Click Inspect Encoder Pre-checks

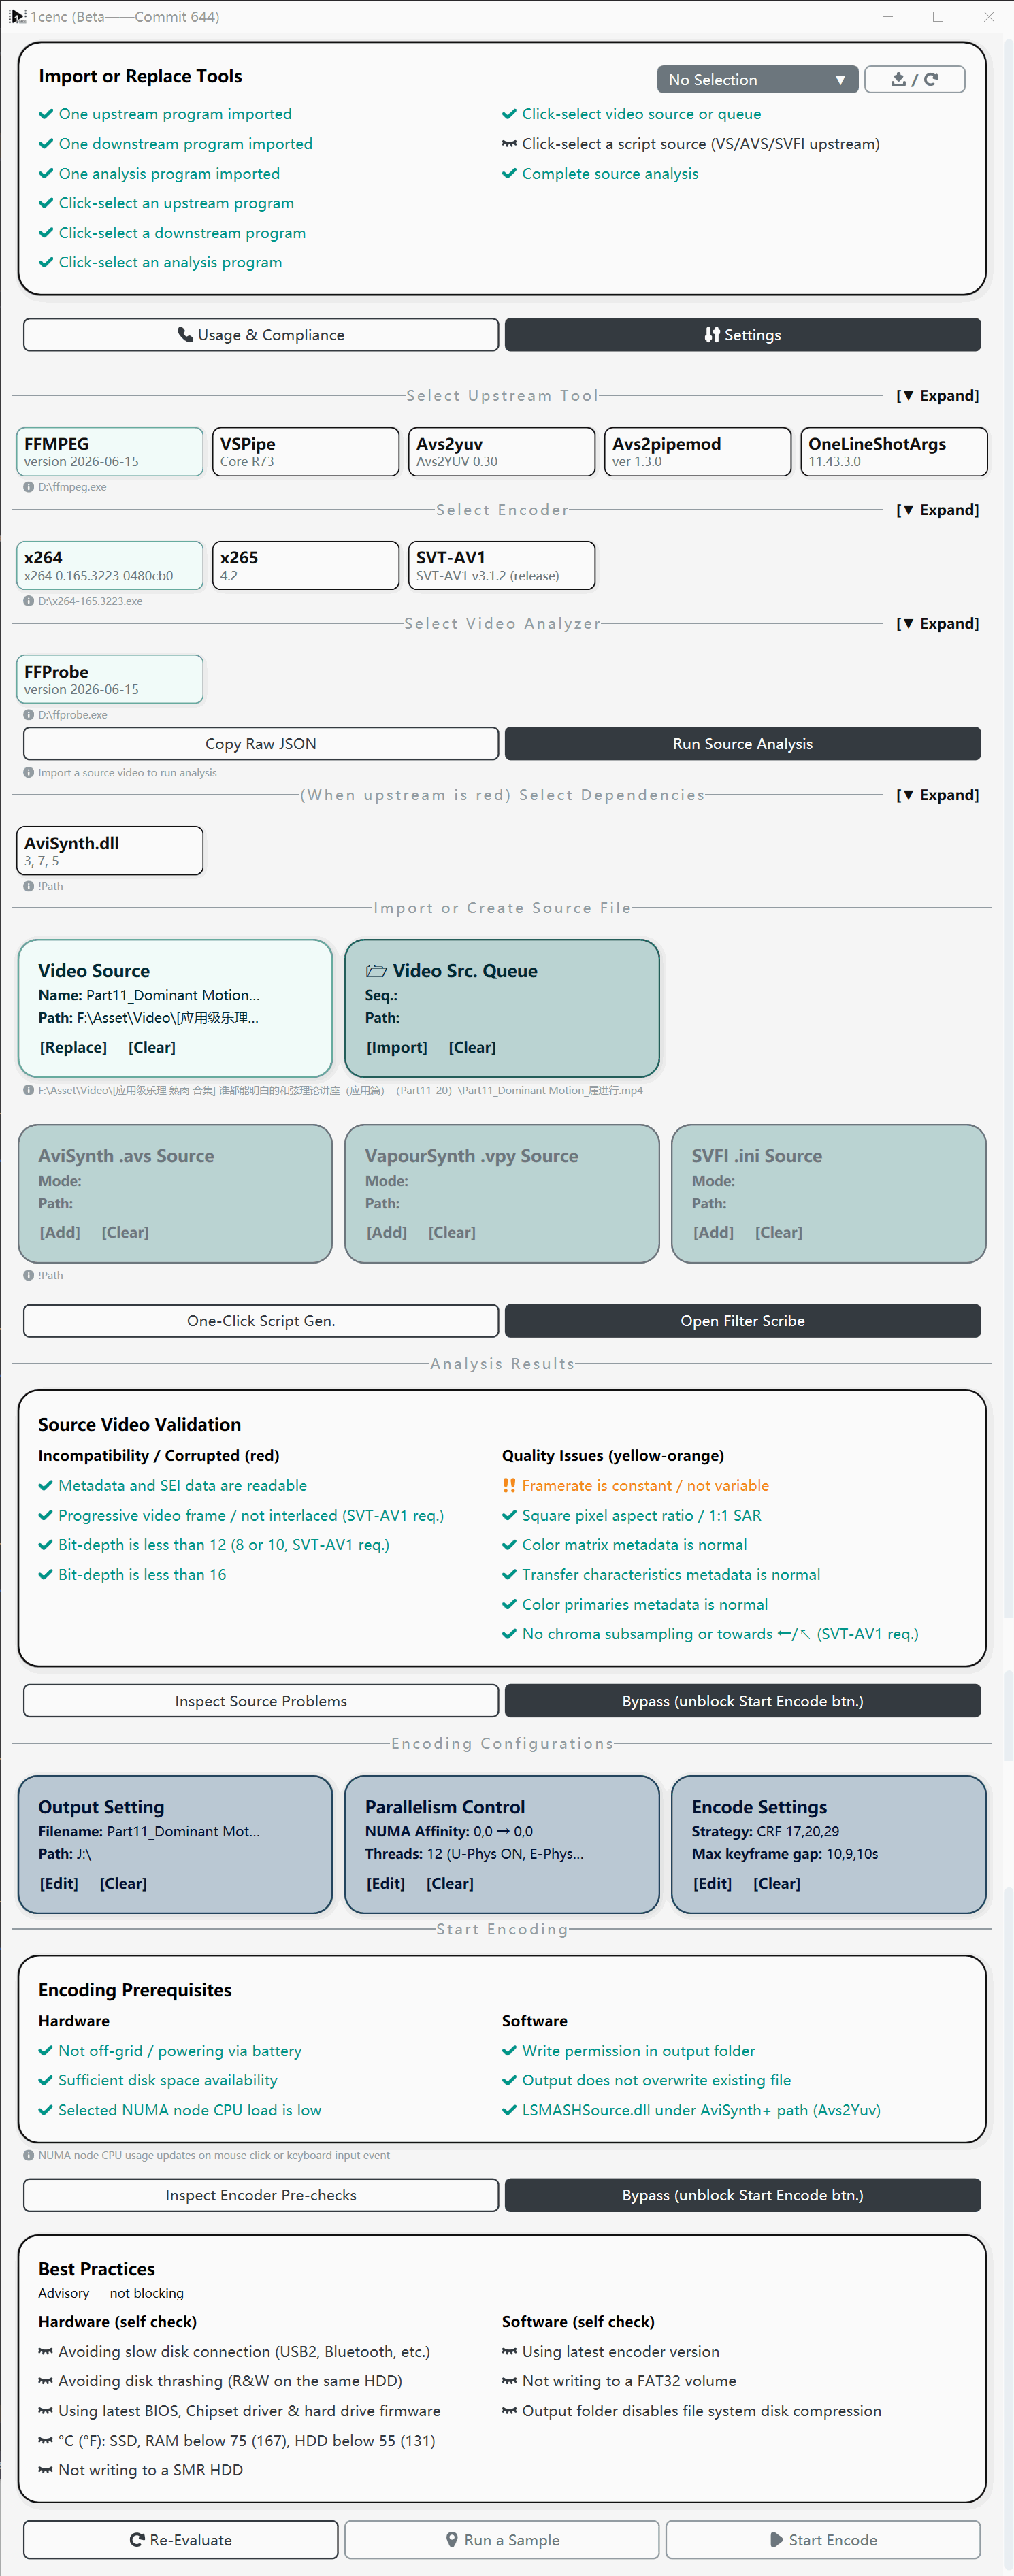click(x=261, y=2195)
